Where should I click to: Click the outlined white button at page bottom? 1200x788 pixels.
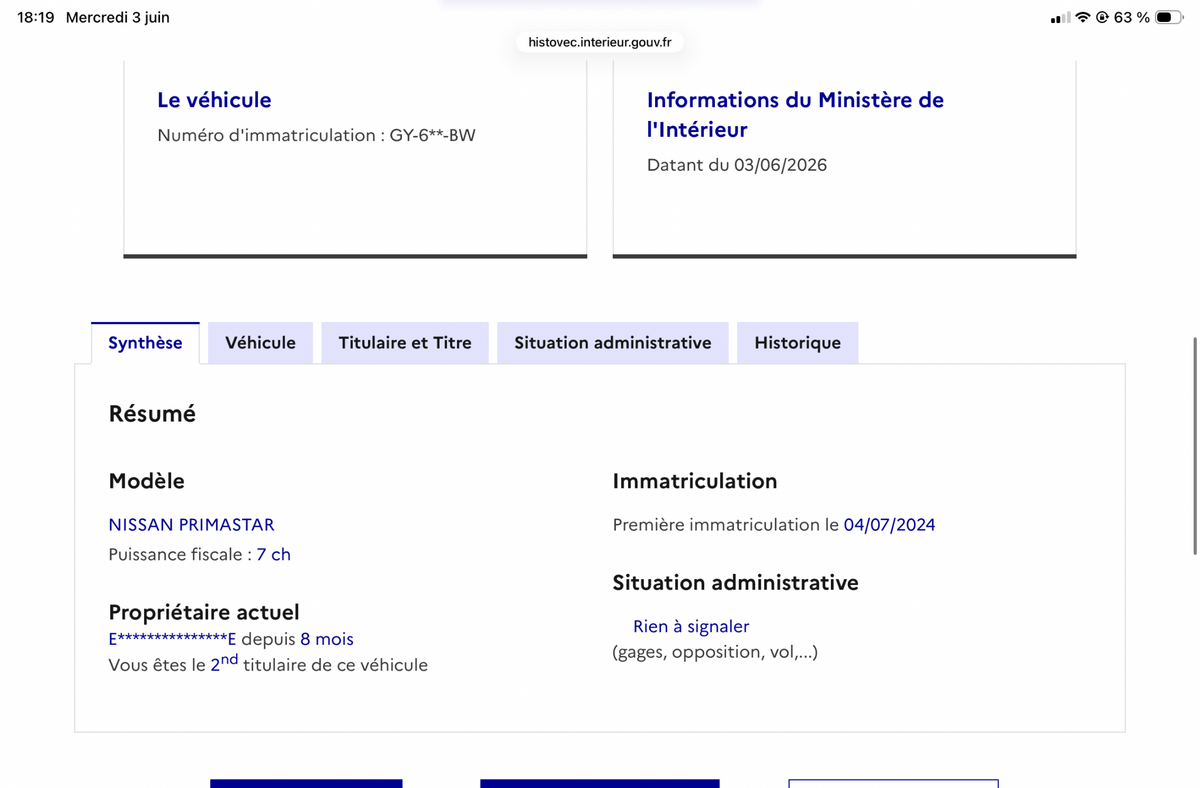coord(893,783)
